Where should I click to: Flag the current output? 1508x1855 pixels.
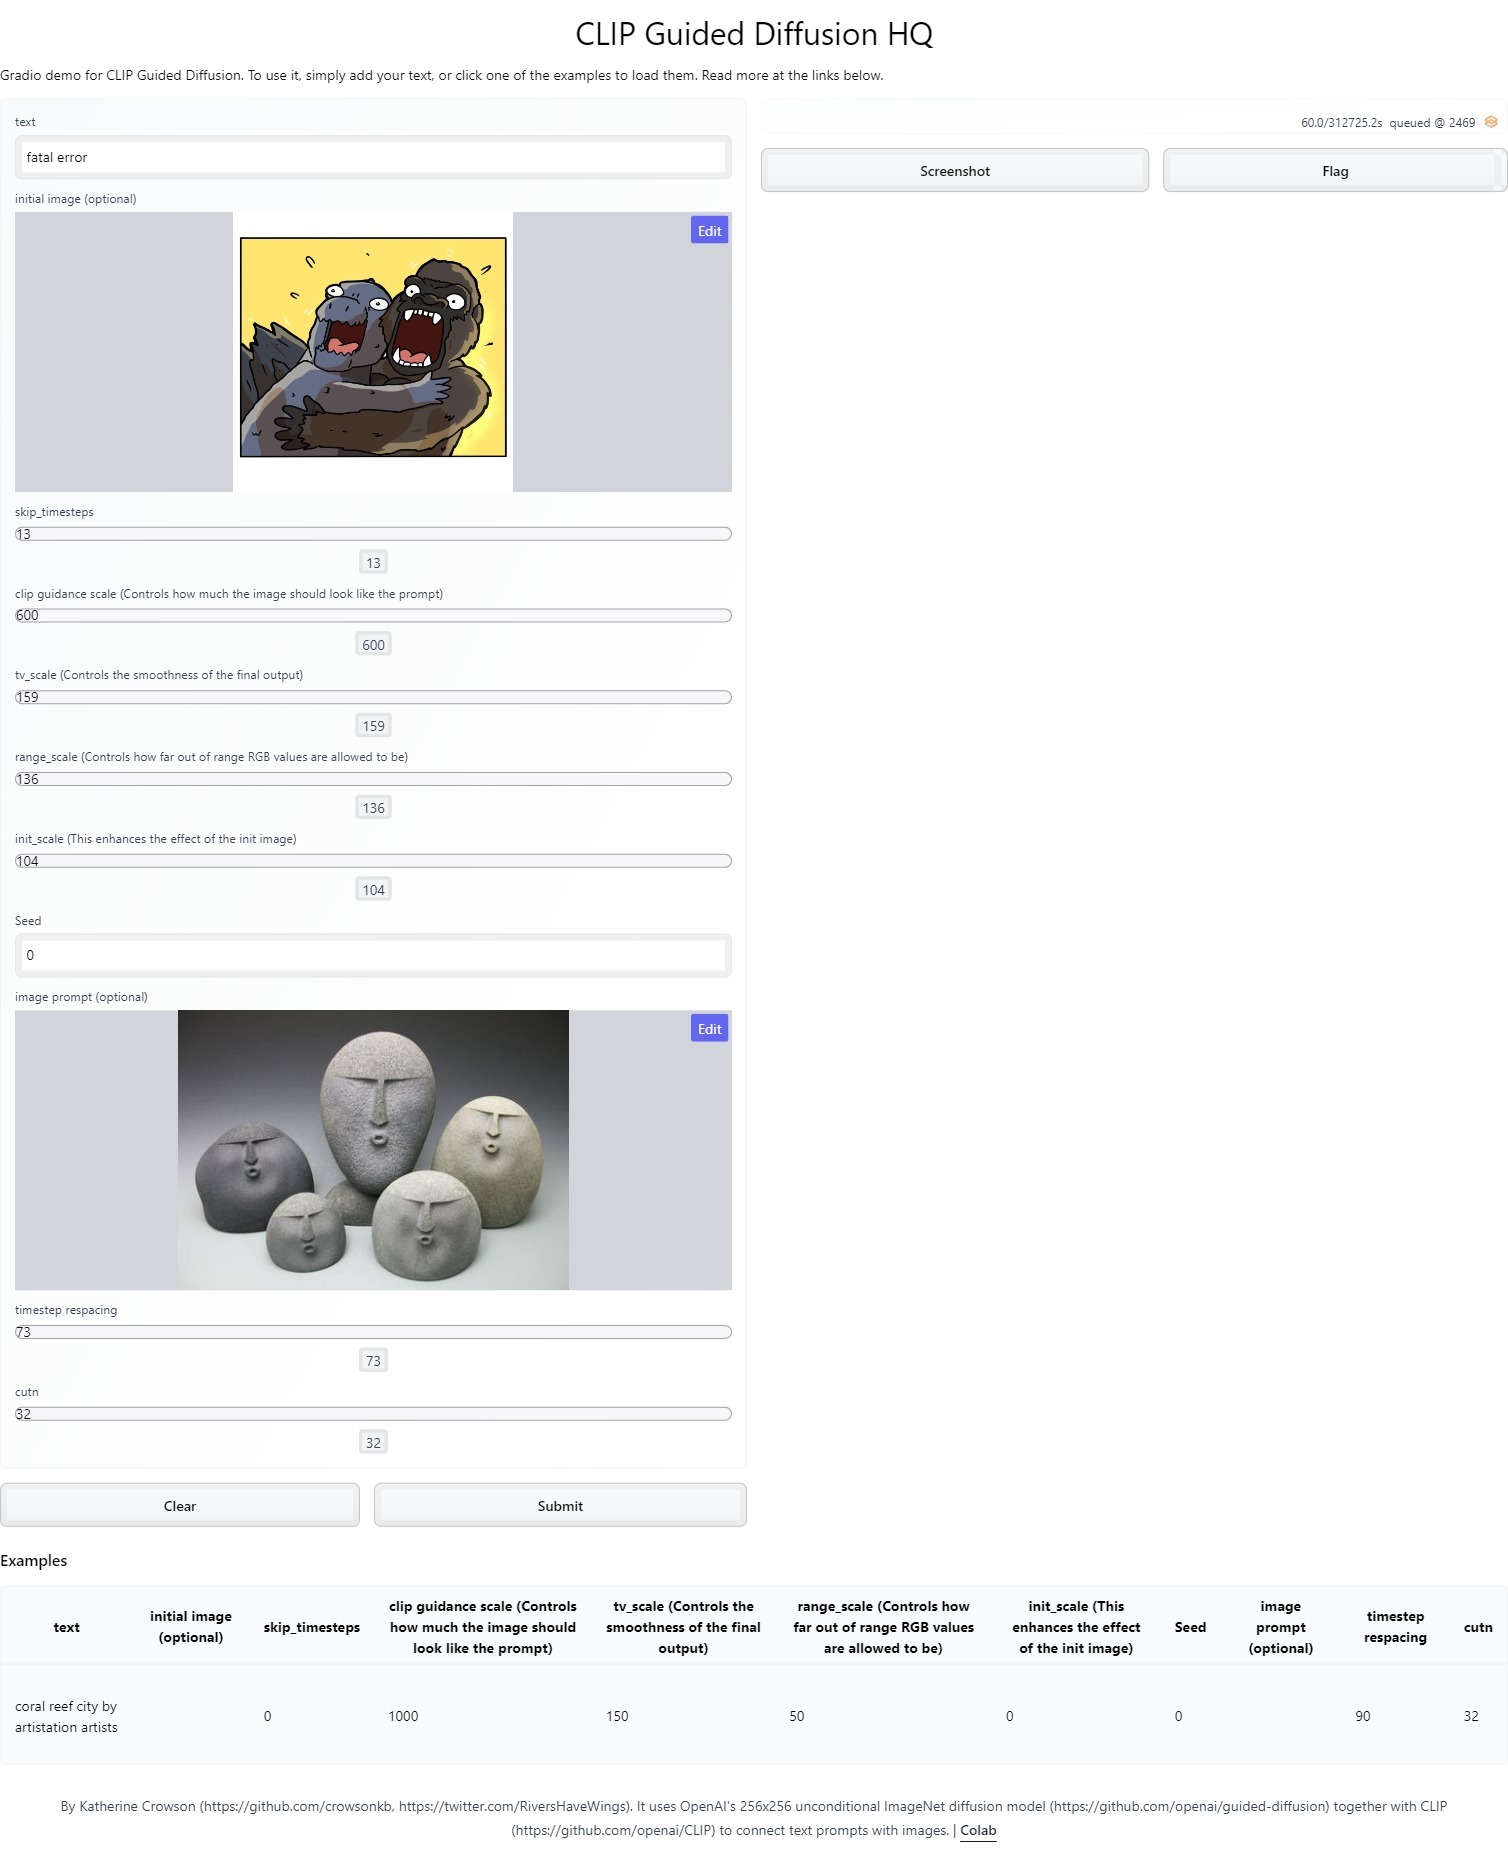click(1335, 171)
